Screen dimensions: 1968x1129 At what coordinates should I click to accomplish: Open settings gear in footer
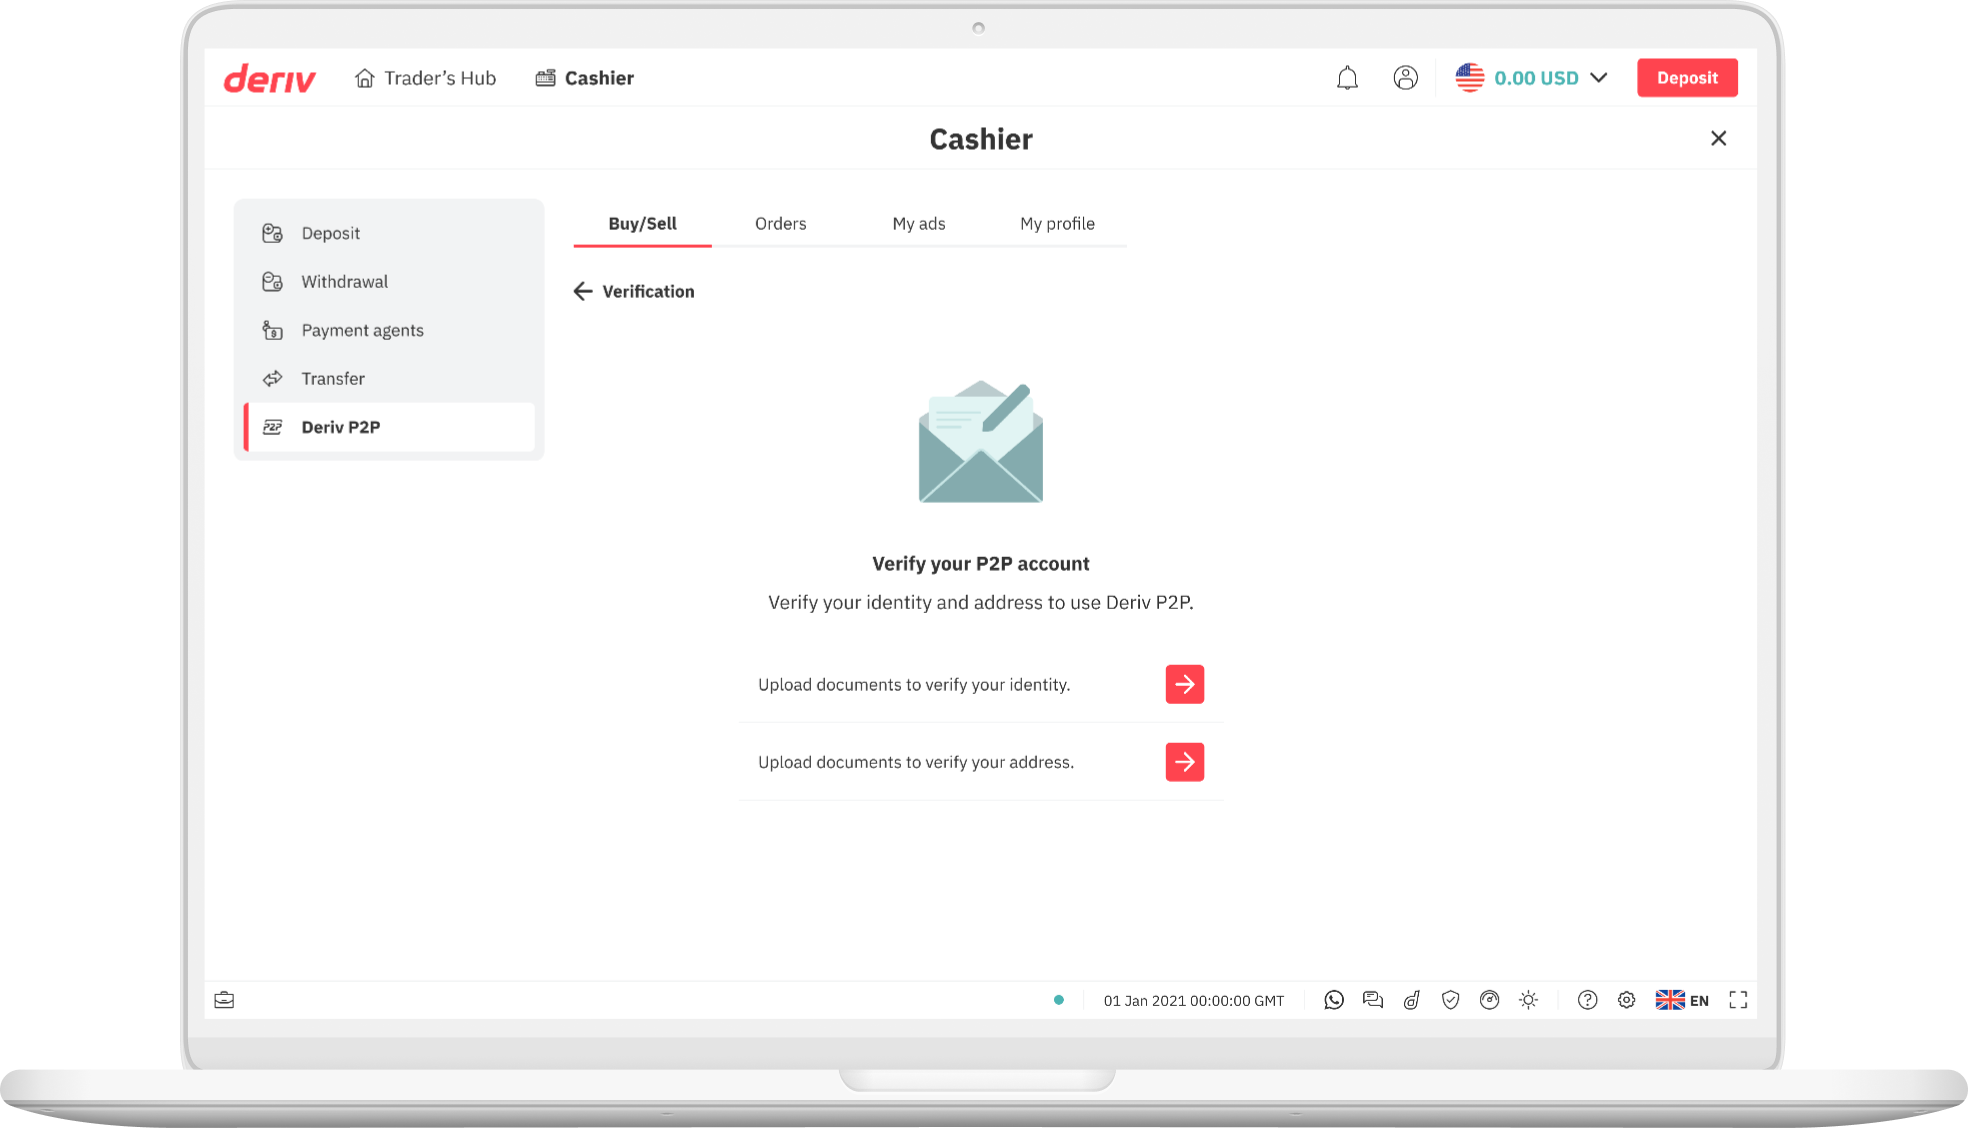tap(1626, 1000)
